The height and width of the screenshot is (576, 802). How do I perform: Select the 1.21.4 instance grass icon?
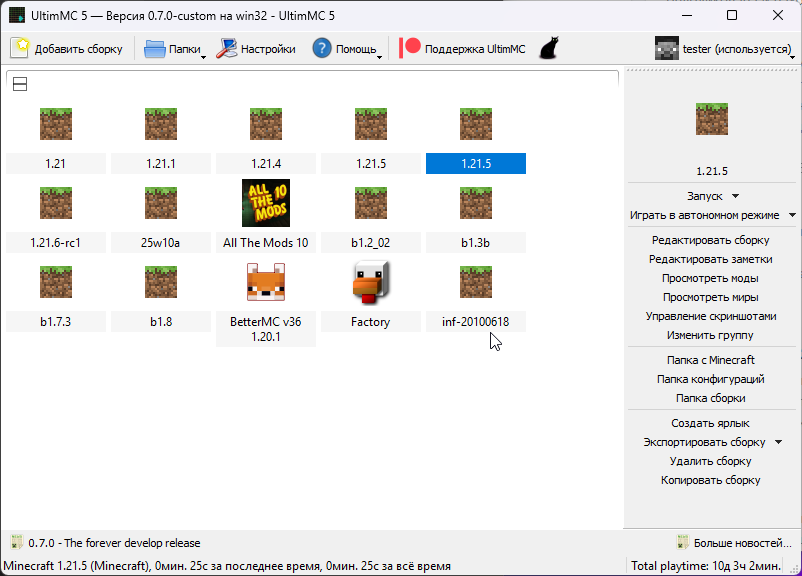(265, 124)
